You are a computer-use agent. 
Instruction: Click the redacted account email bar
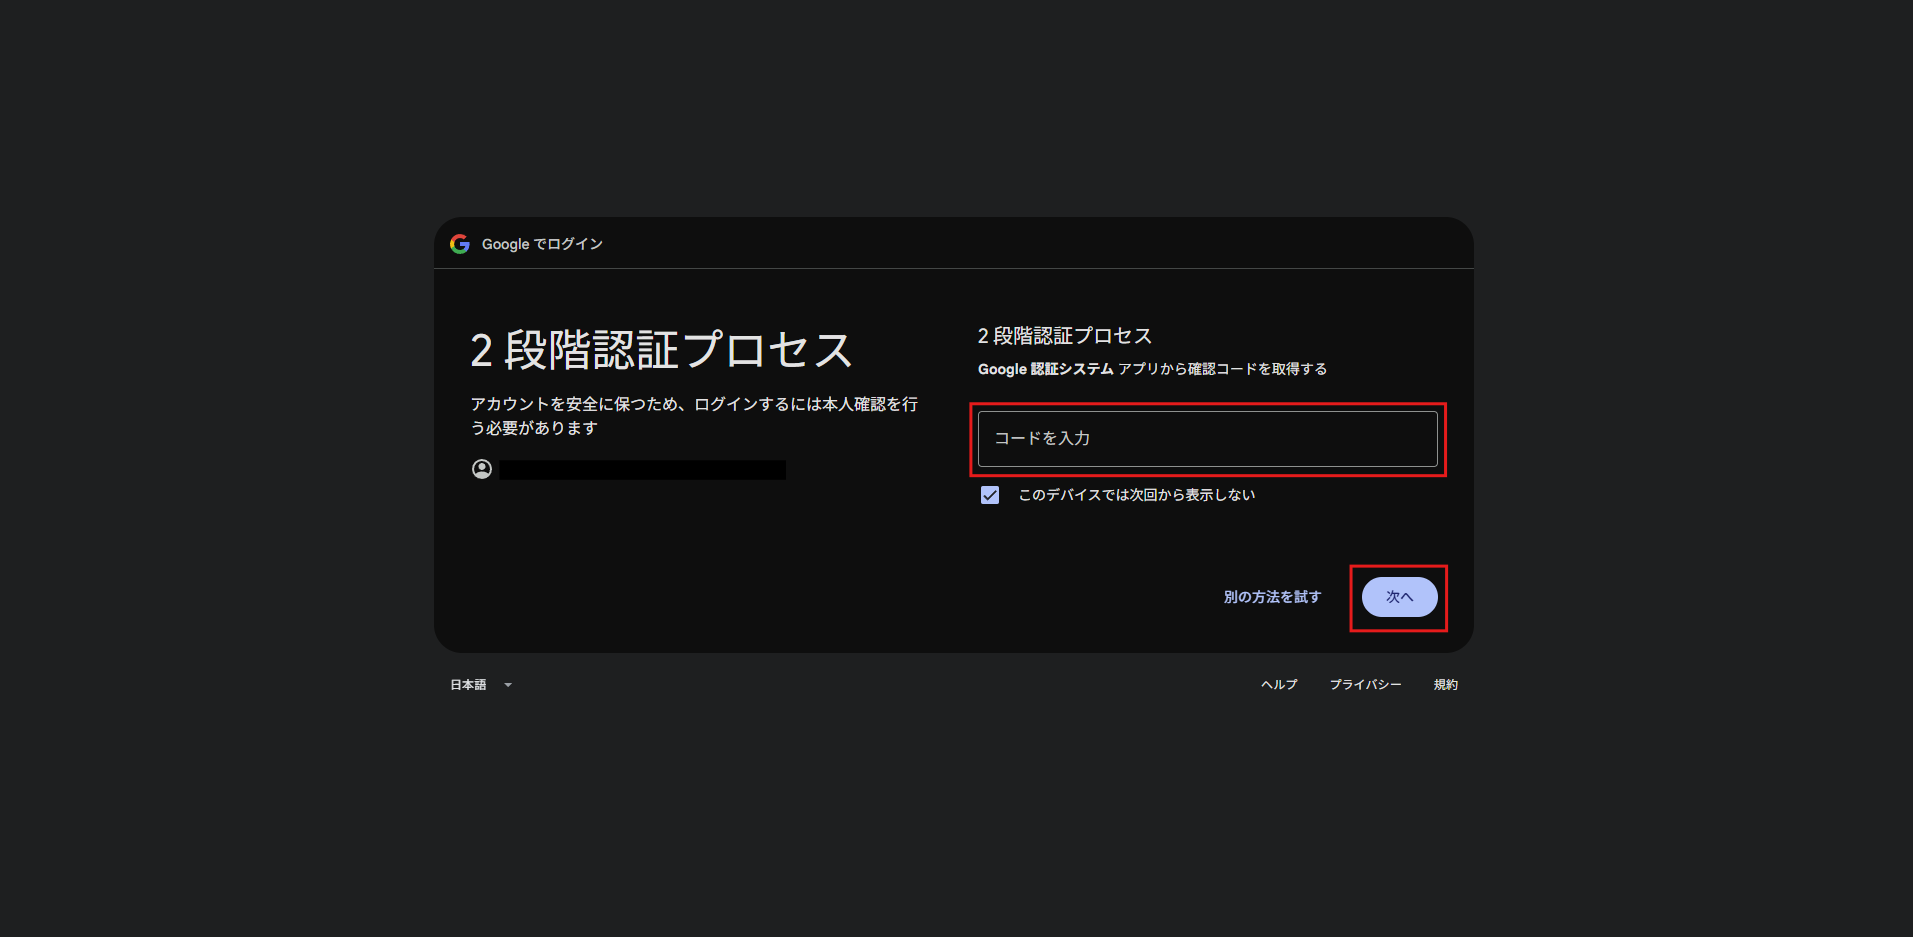tap(642, 470)
